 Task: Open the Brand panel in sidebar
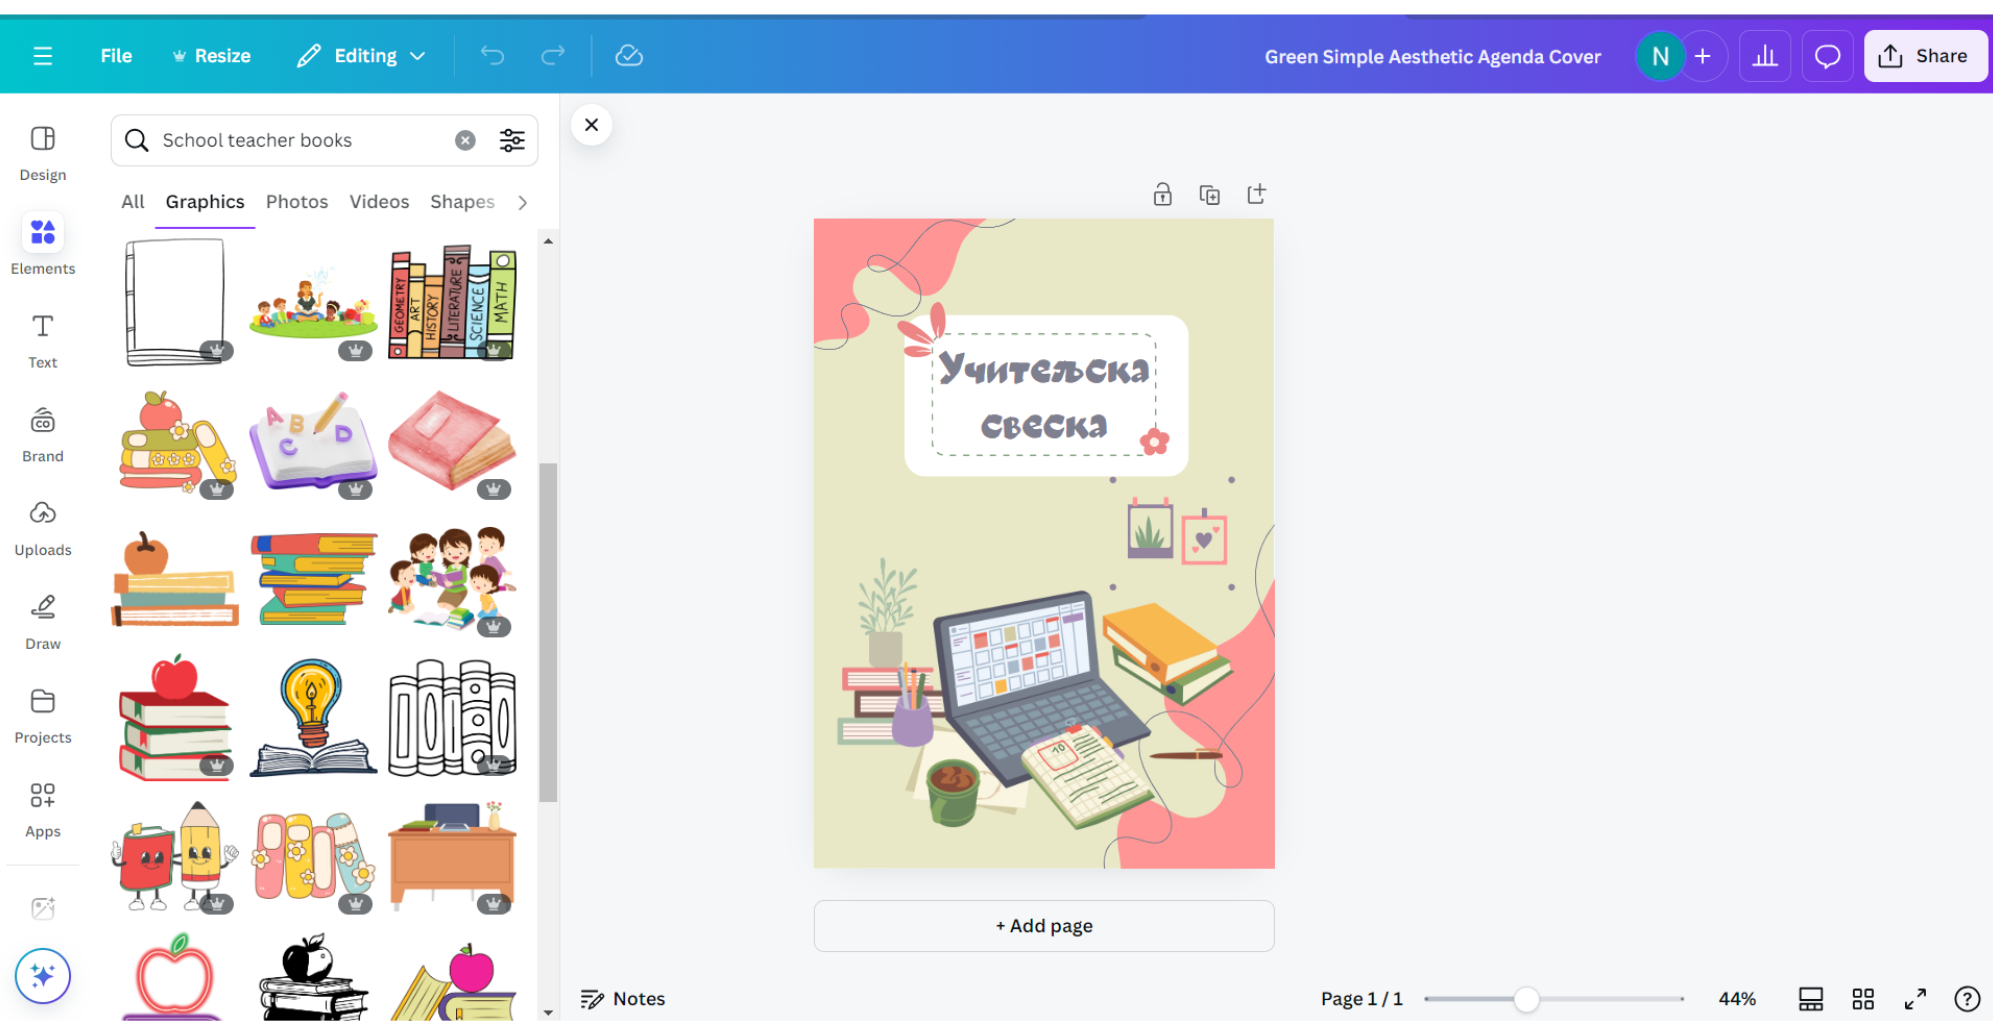(43, 435)
